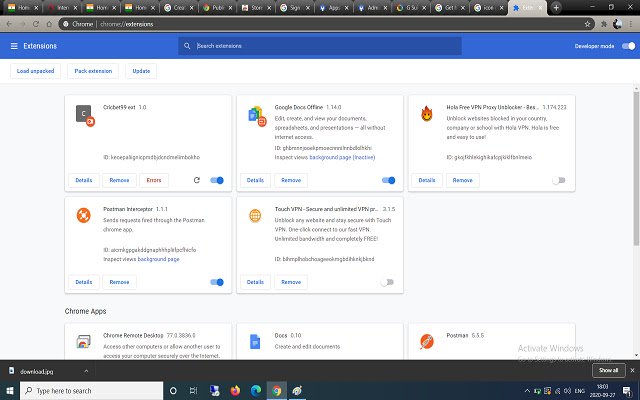Click the Cricbet99 ext extension icon

(x=85, y=116)
